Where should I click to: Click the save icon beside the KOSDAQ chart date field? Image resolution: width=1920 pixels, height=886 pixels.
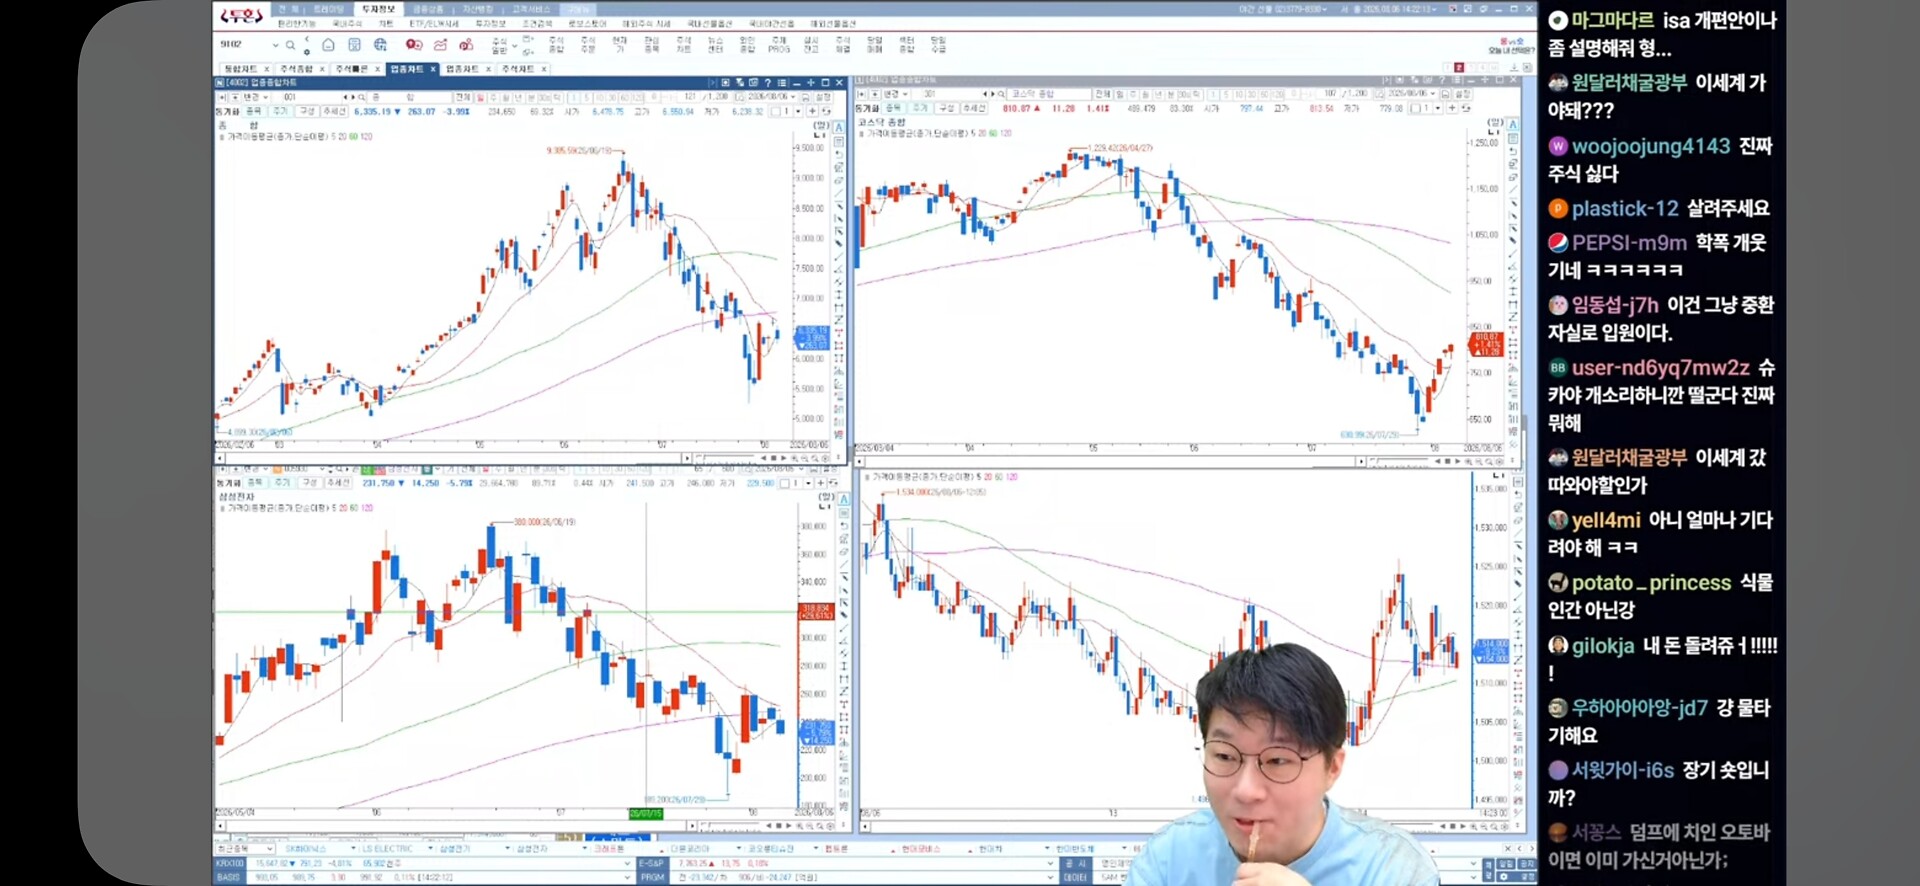[1447, 94]
